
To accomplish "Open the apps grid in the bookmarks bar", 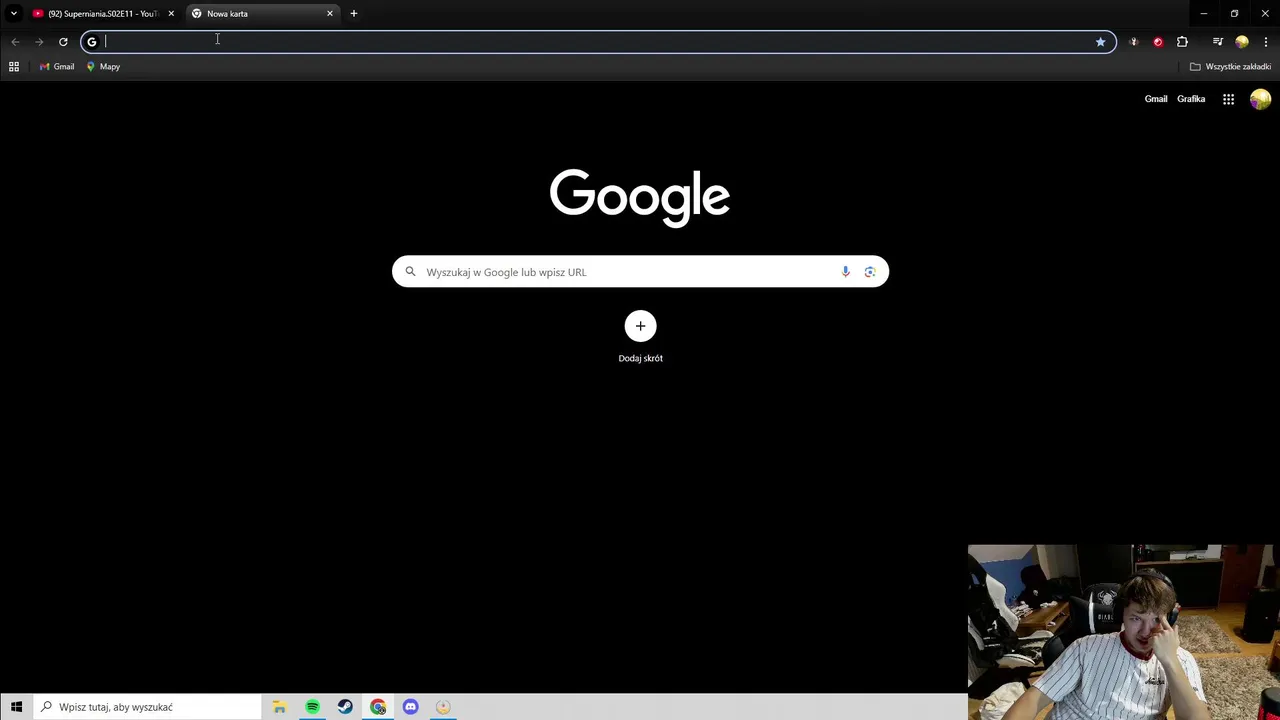I will click(14, 67).
